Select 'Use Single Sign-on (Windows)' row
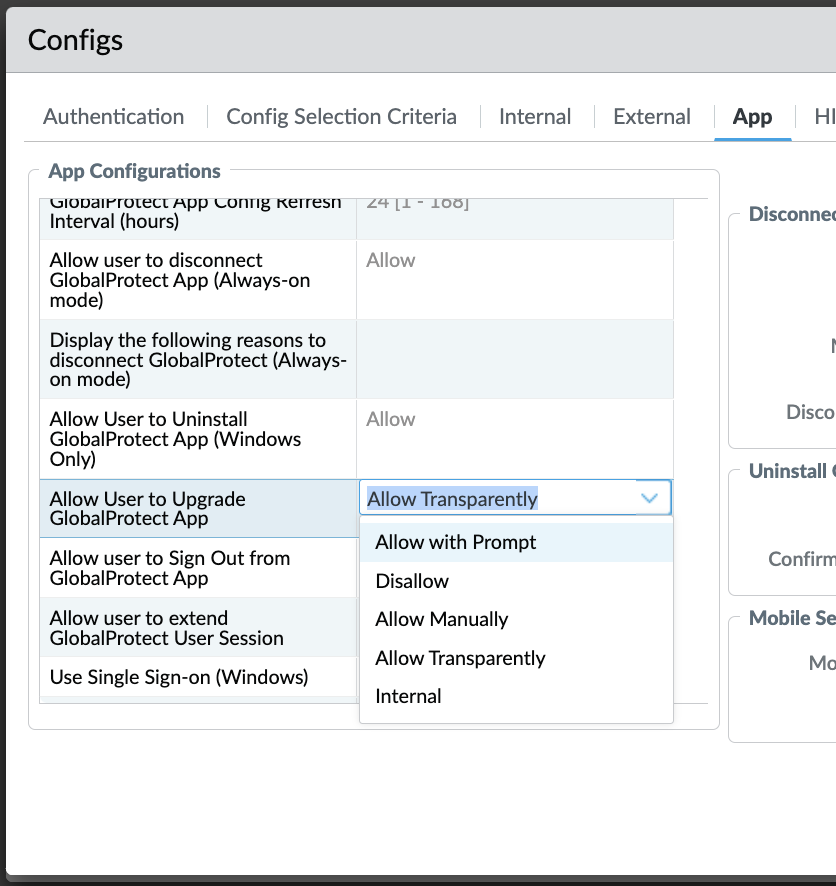The image size is (836, 886). [198, 677]
